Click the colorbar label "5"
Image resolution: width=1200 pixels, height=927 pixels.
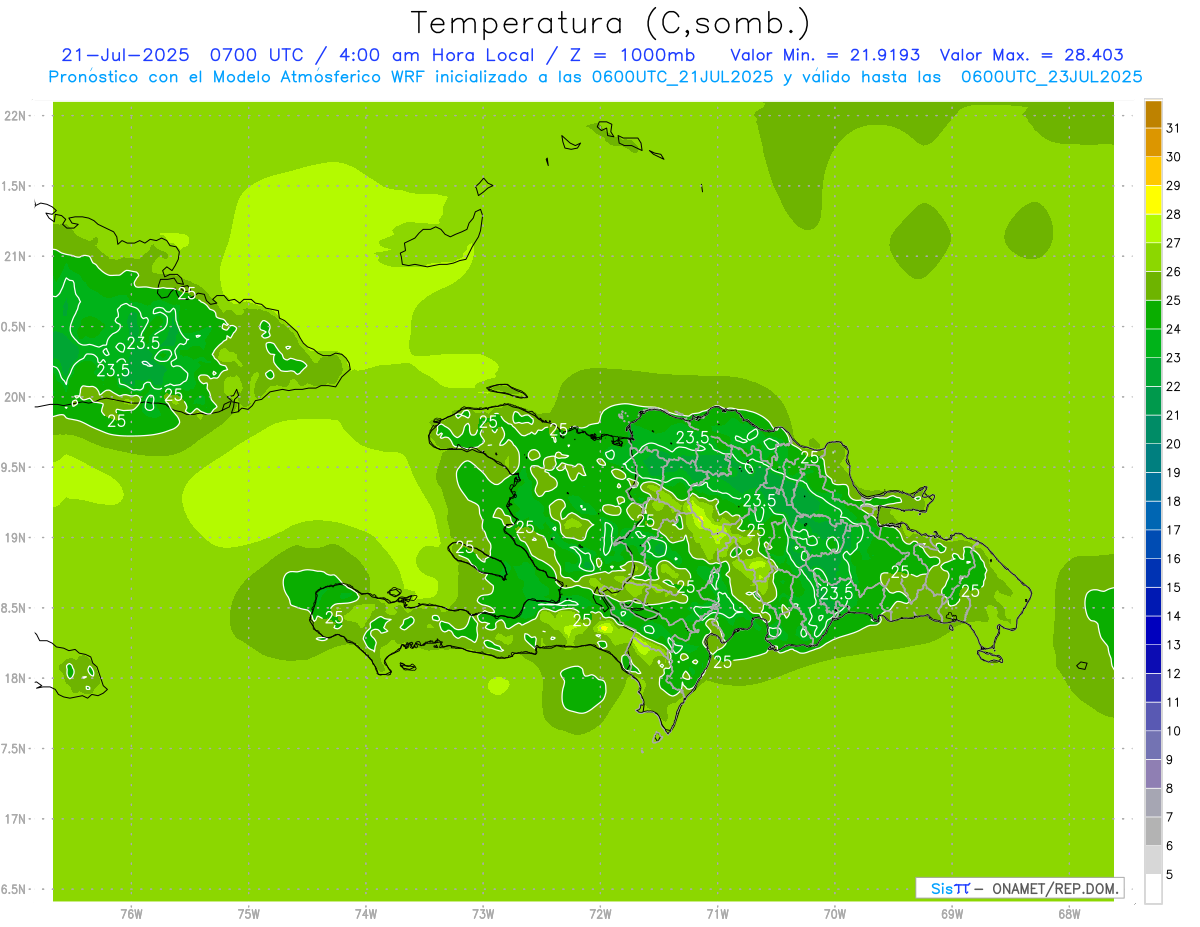click(x=1171, y=875)
